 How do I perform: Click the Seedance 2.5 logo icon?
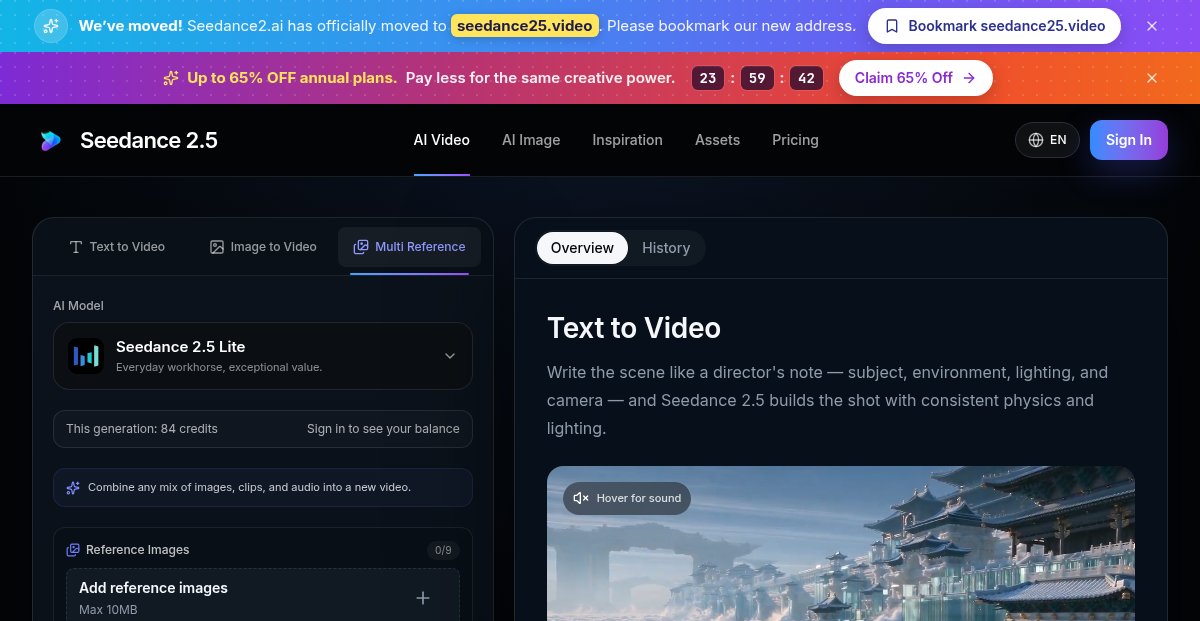click(50, 141)
